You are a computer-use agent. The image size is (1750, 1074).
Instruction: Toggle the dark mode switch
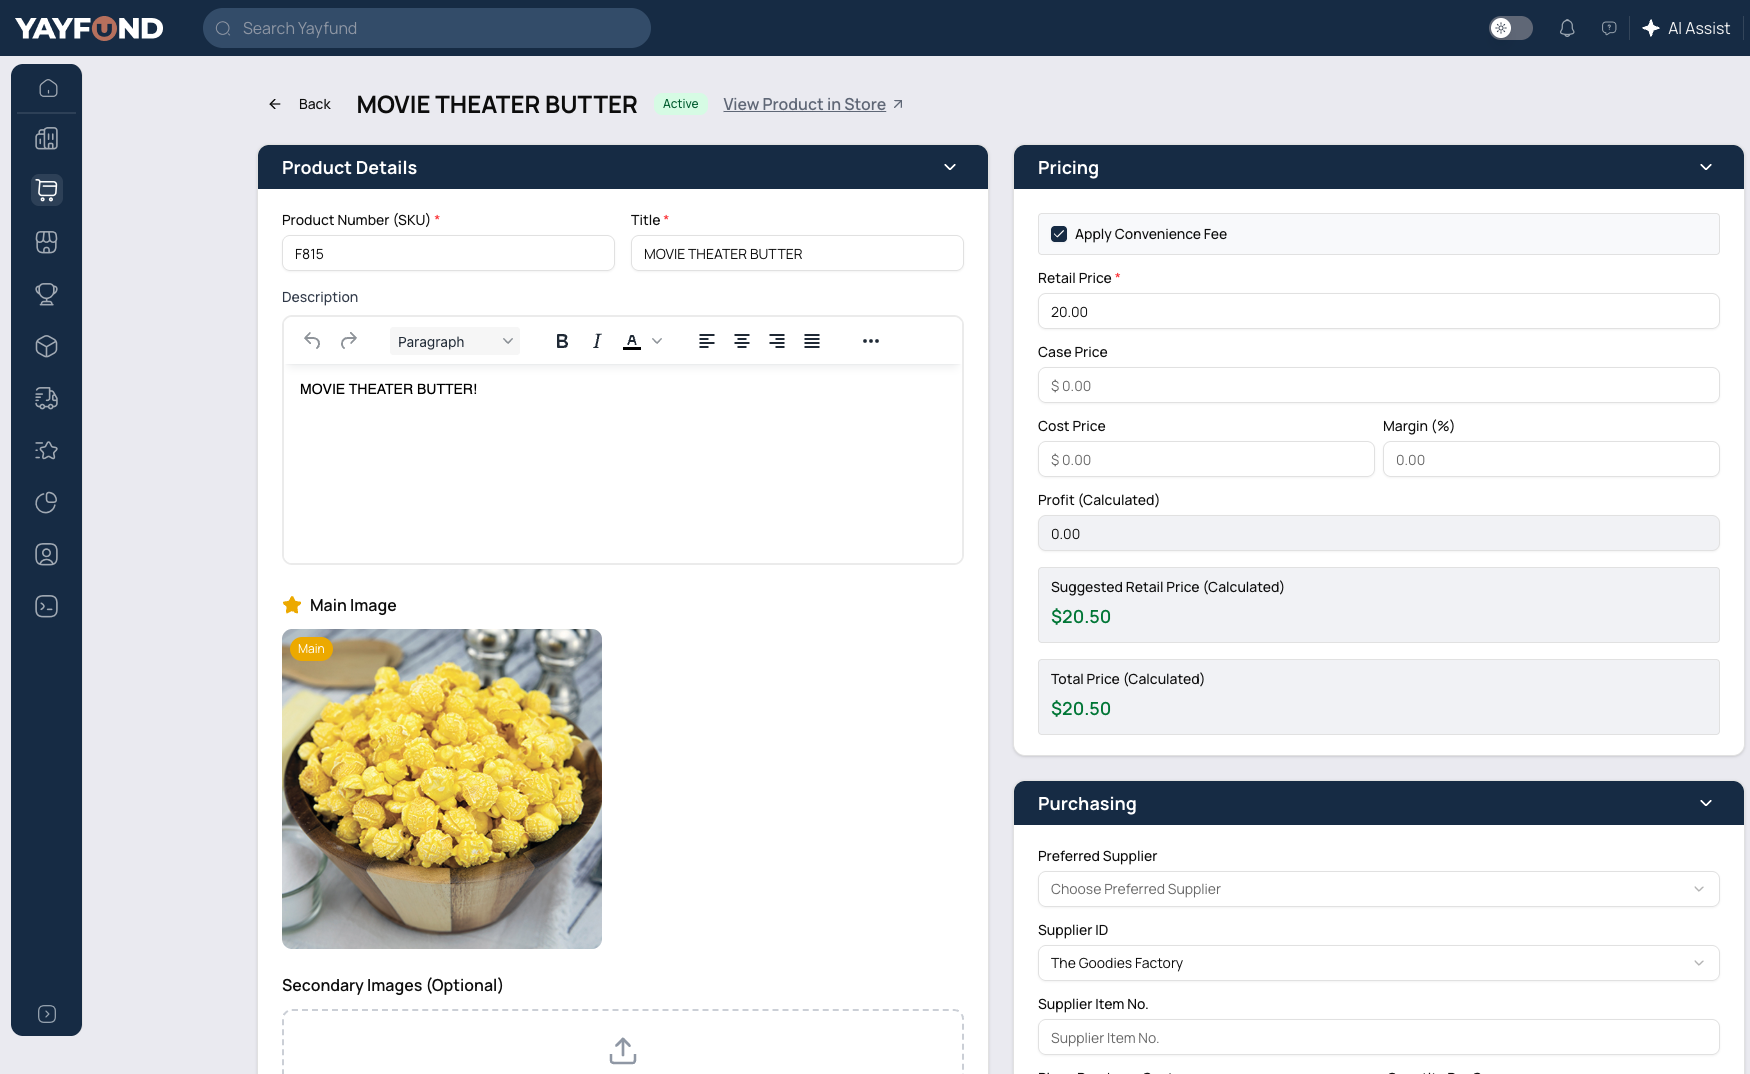(1510, 28)
